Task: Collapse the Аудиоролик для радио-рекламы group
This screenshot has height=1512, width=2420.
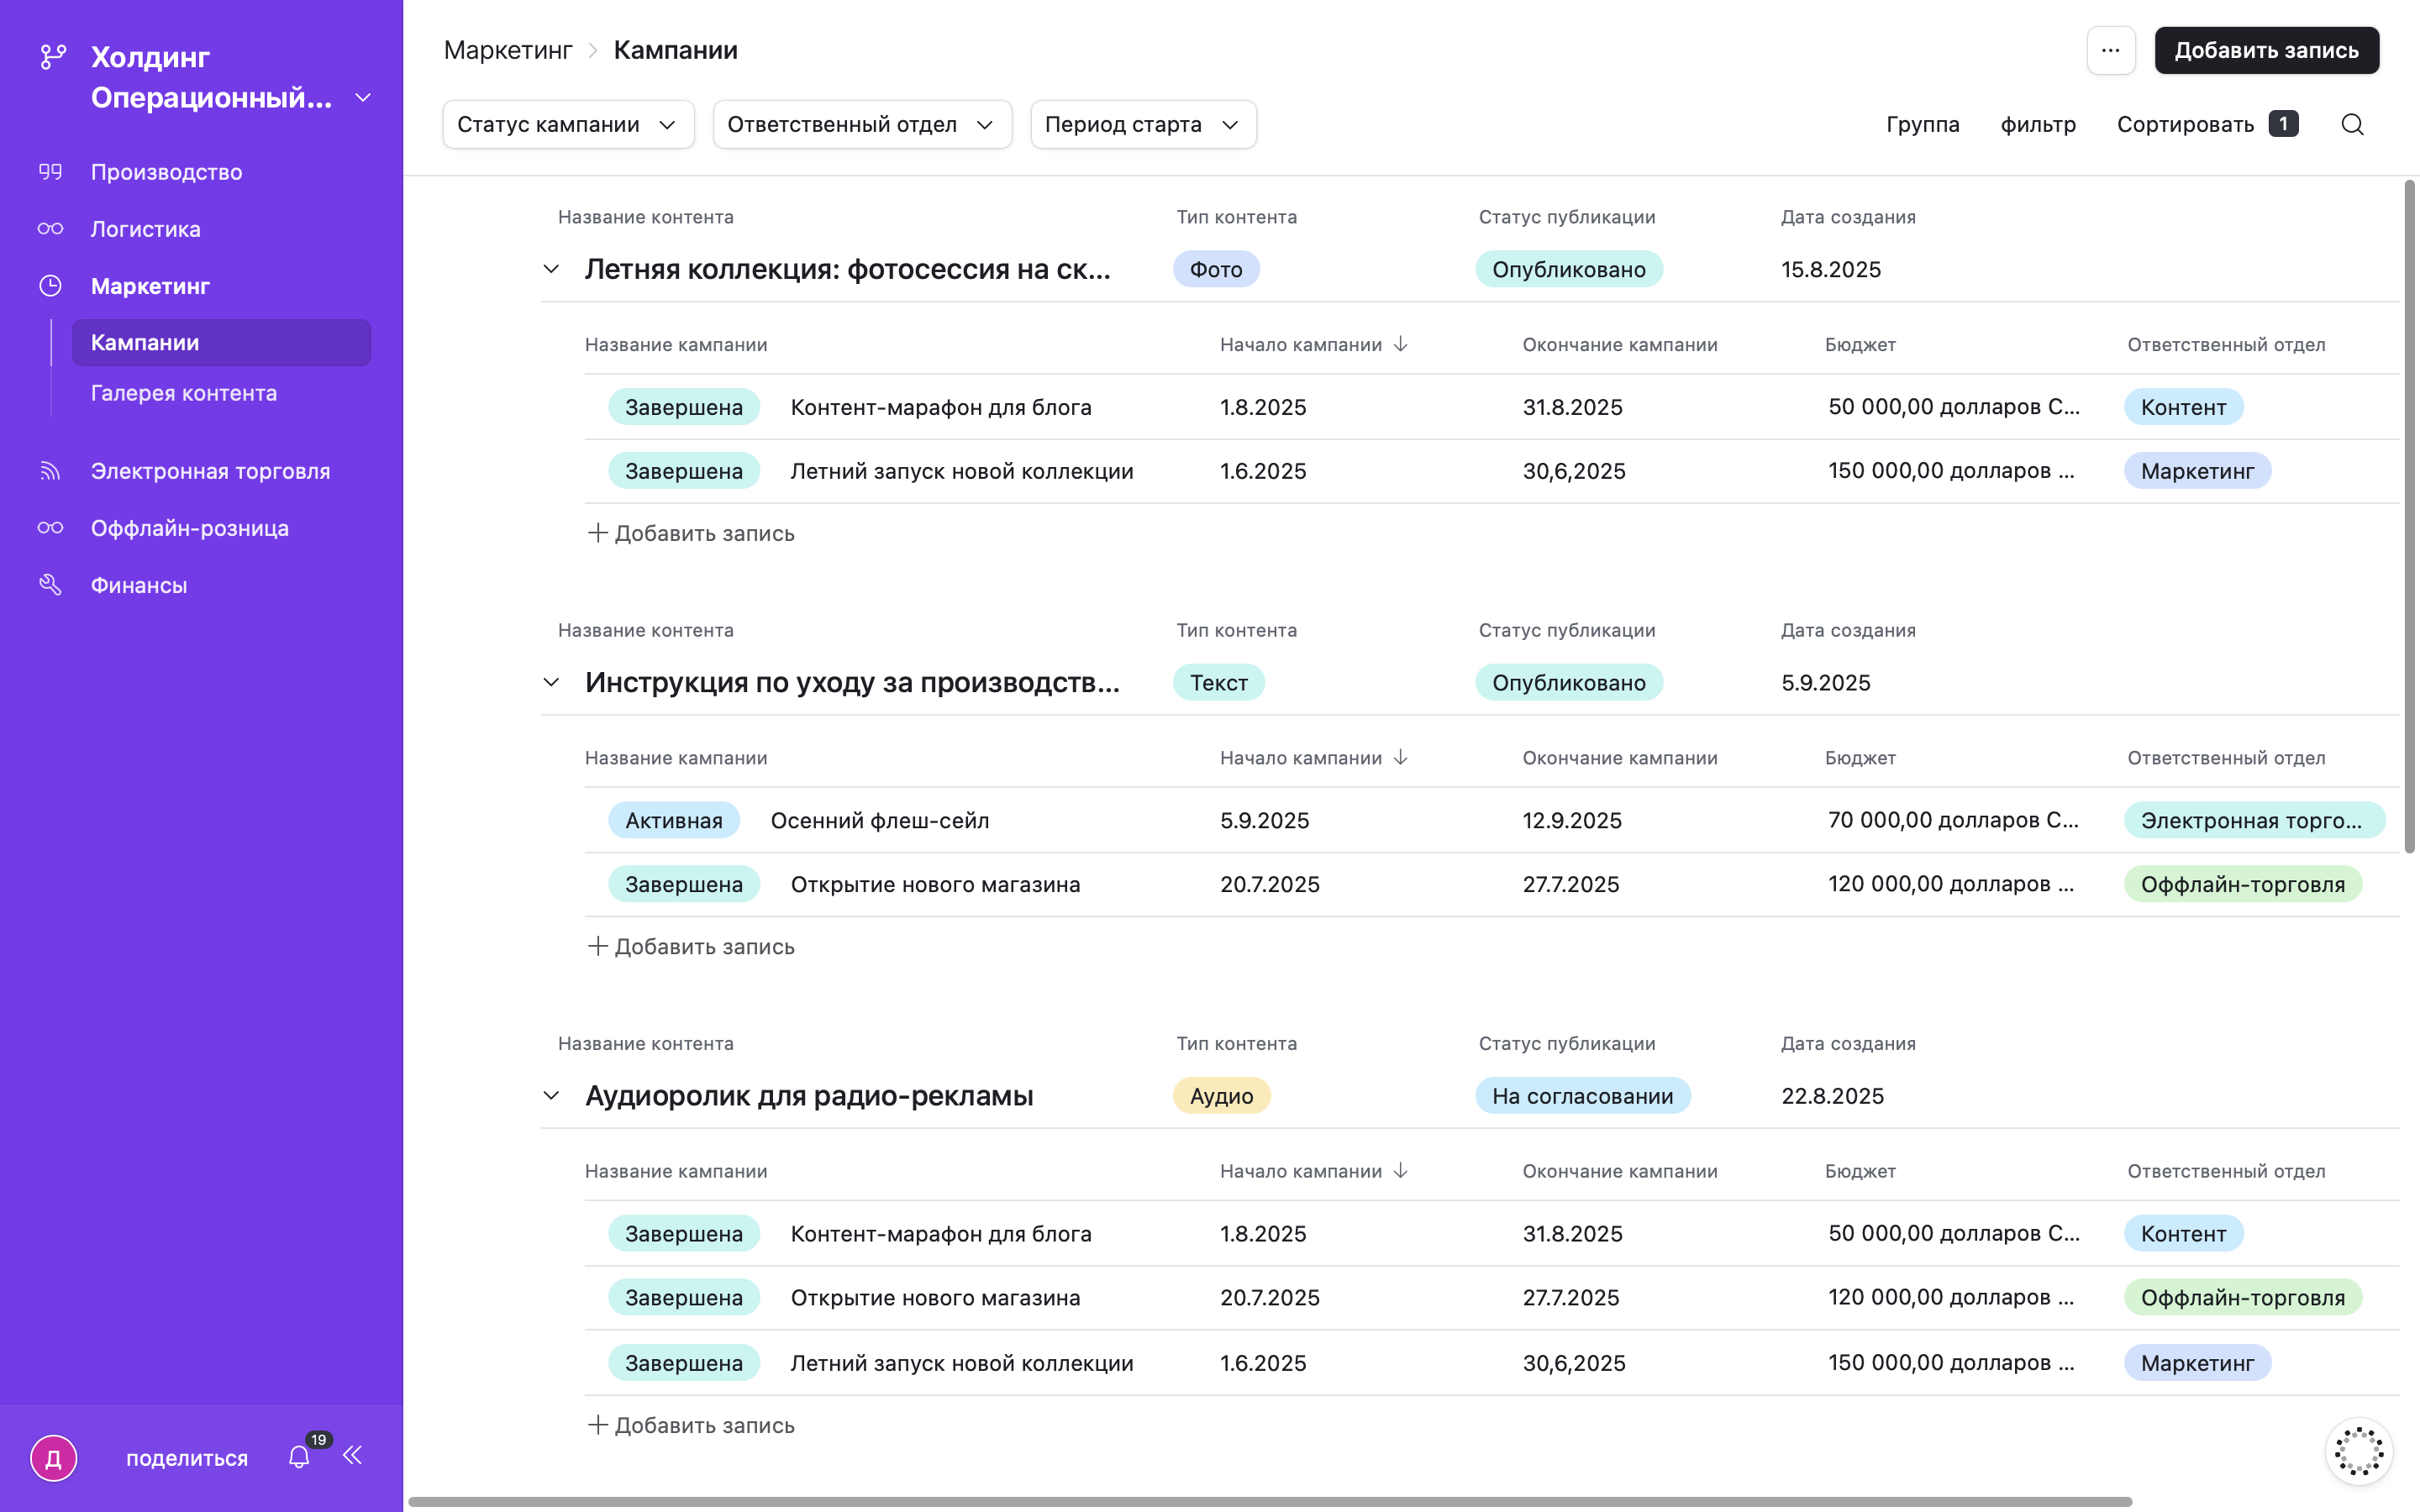Action: point(551,1095)
